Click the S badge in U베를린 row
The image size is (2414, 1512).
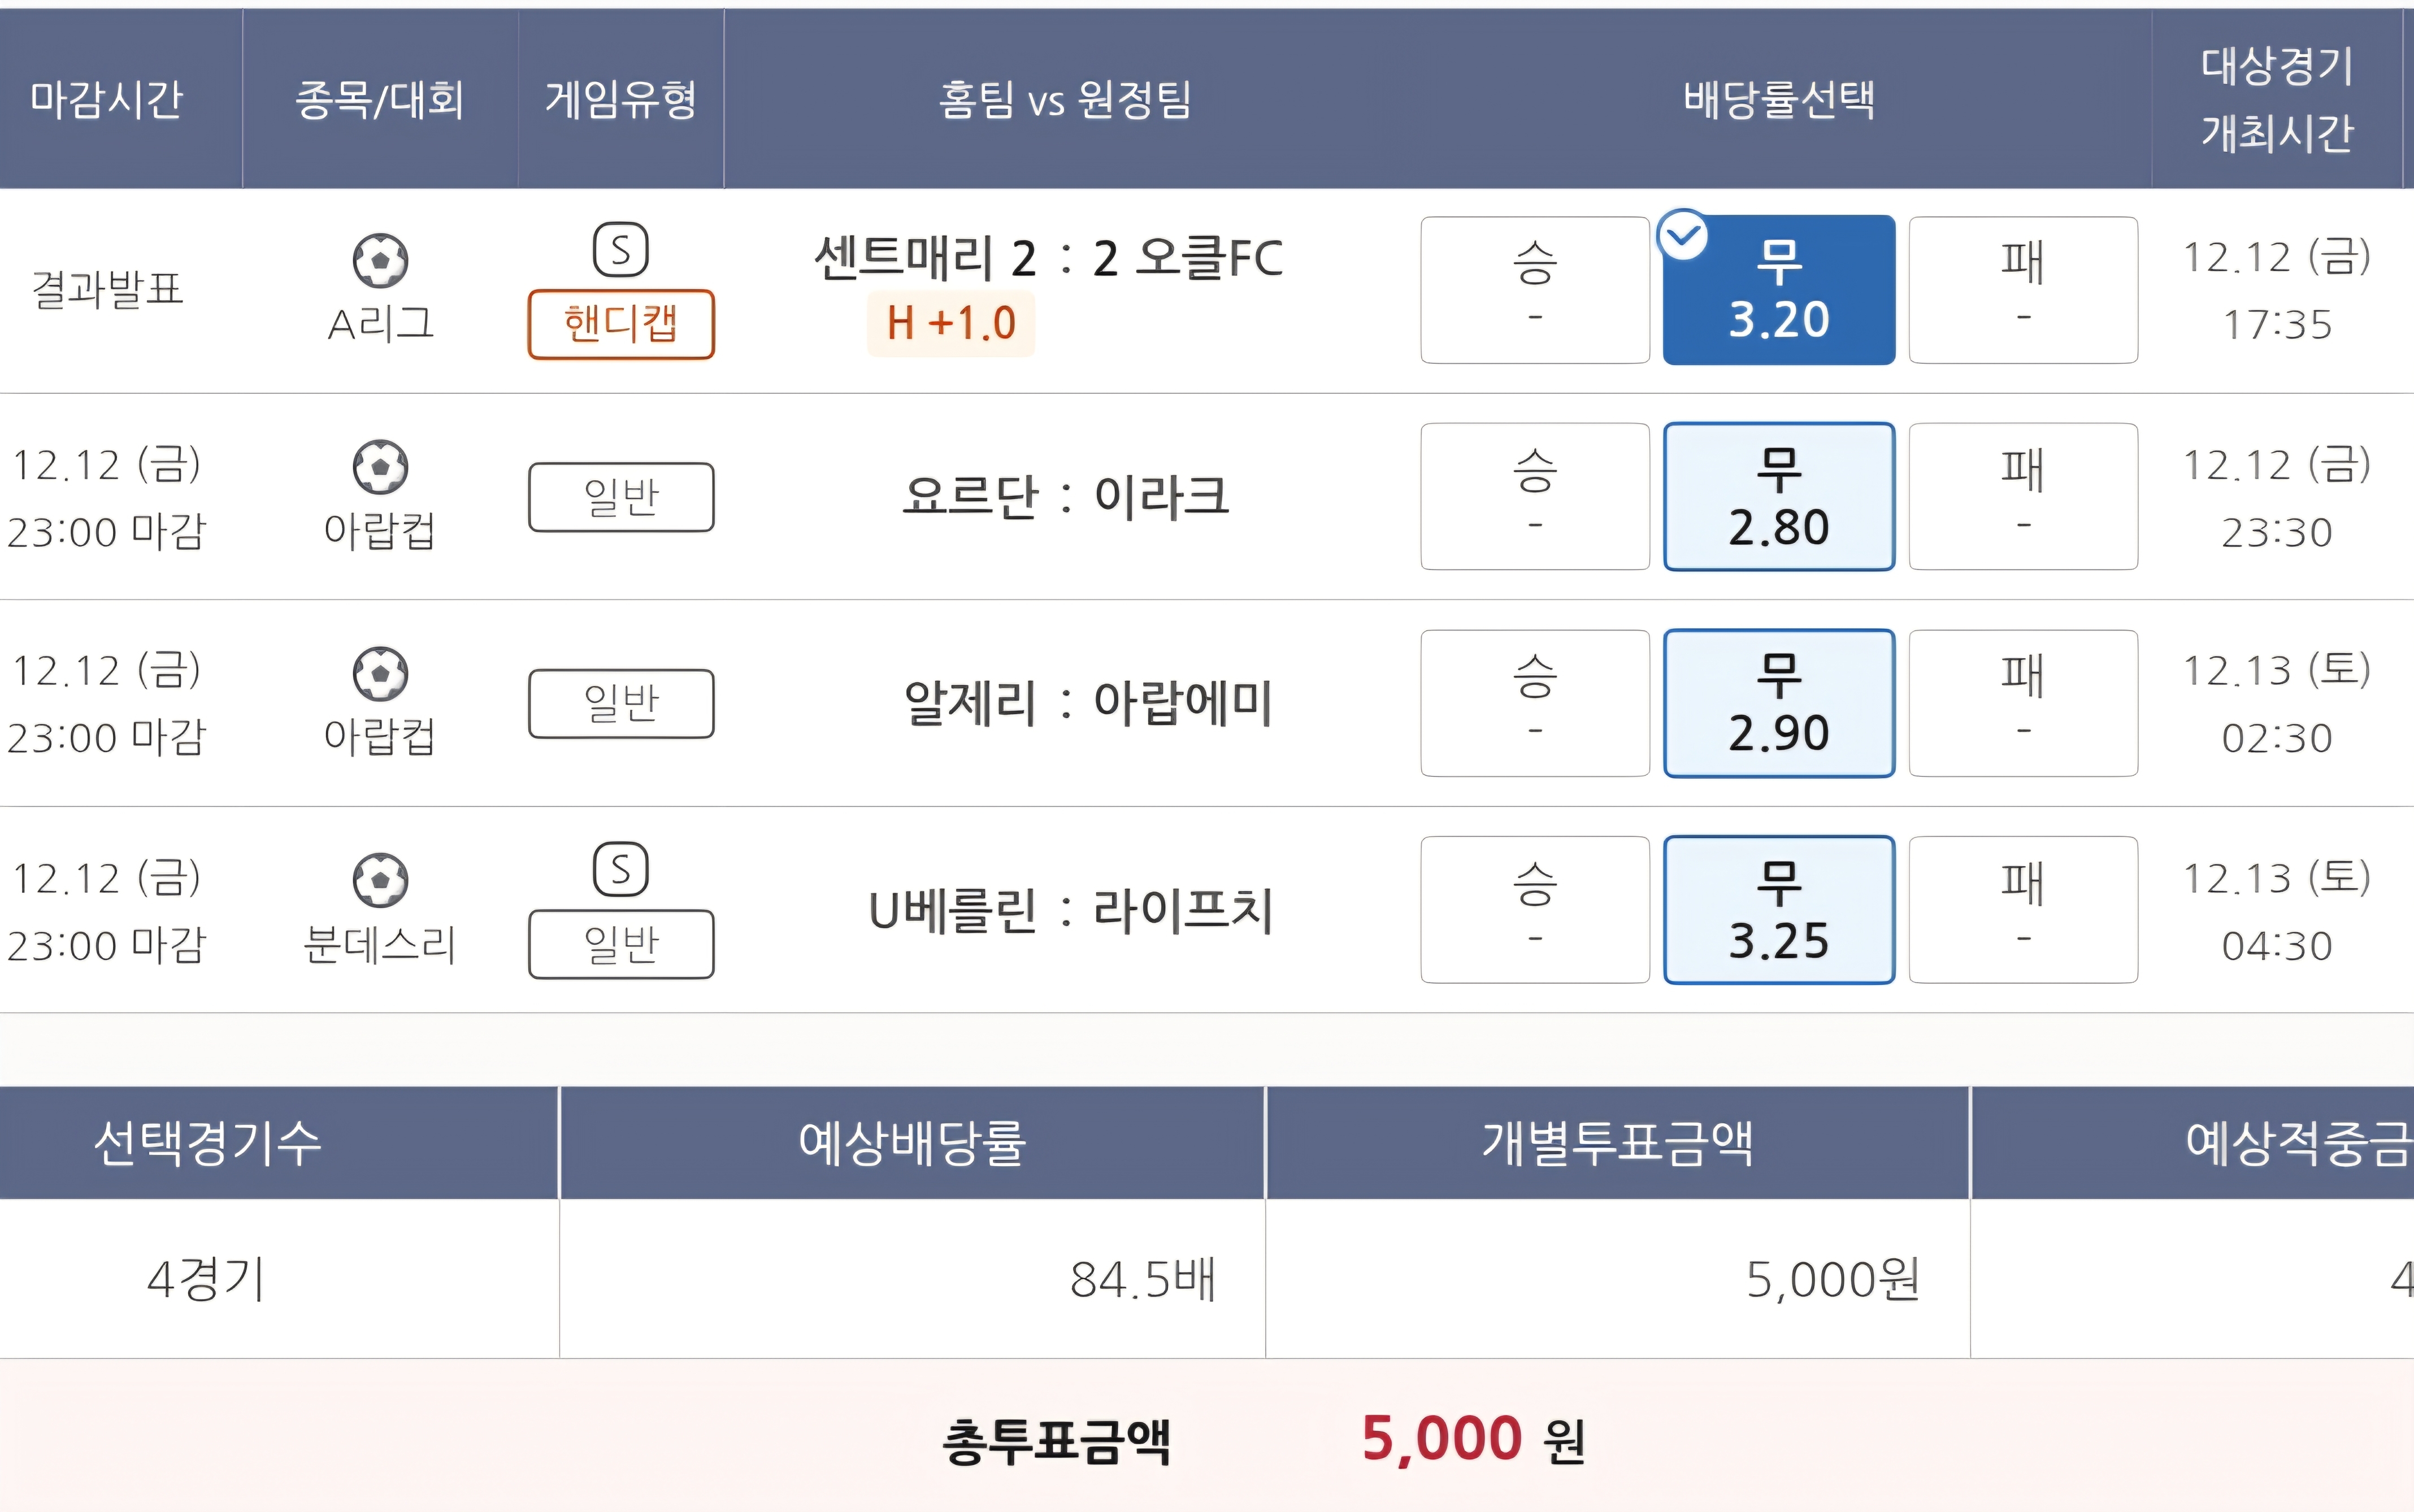[621, 870]
